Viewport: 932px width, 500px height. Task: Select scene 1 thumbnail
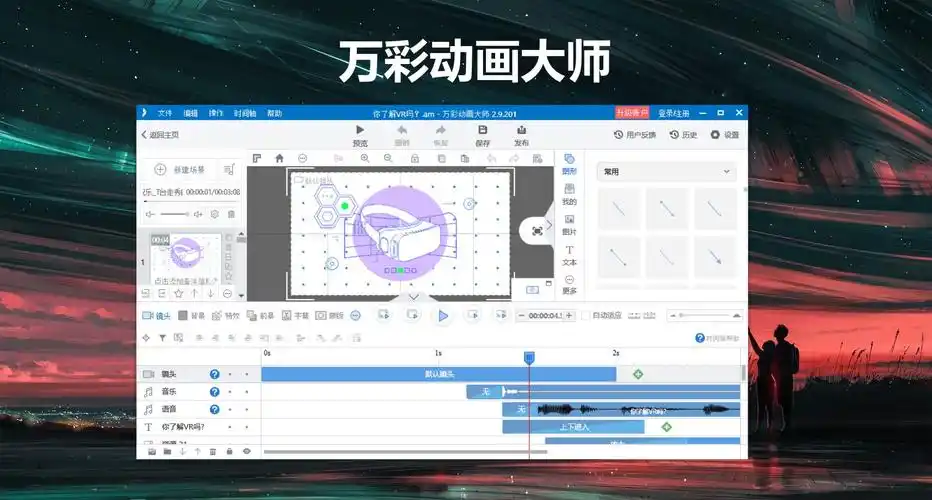tap(185, 259)
